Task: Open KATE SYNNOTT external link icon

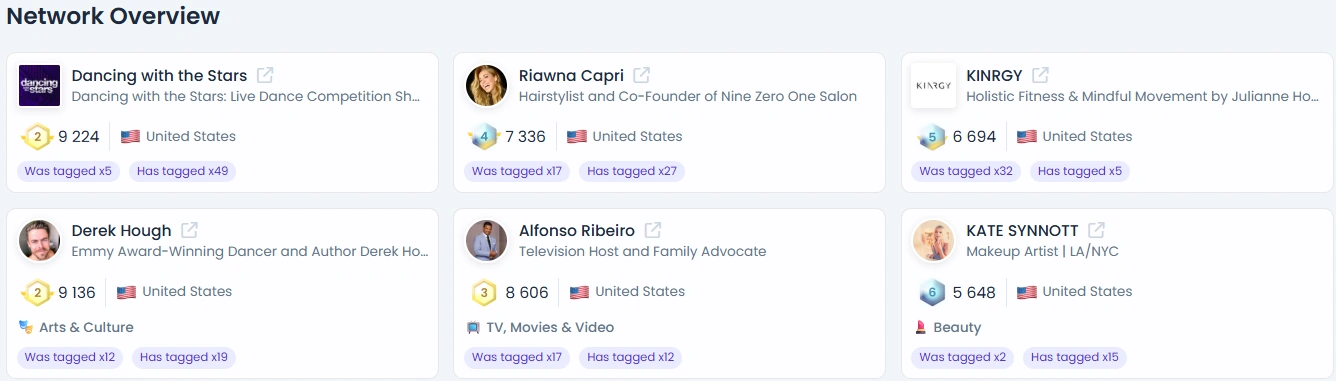Action: (1096, 230)
